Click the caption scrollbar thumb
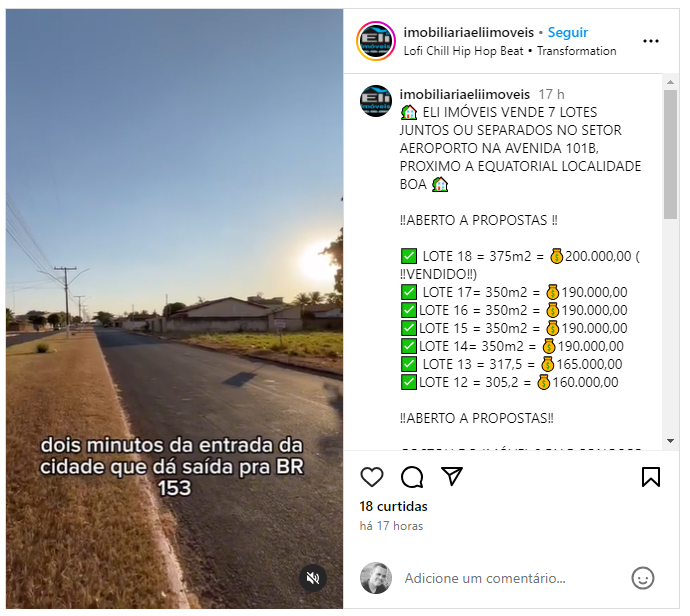 [672, 155]
